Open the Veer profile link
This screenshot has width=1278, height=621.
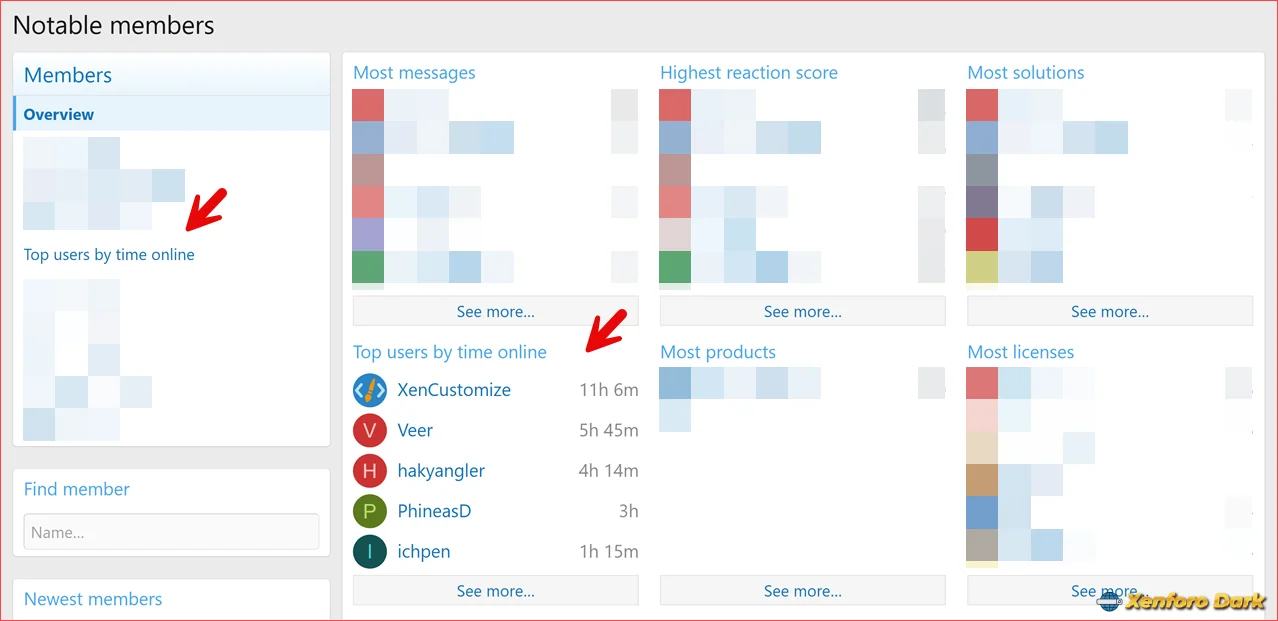415,430
